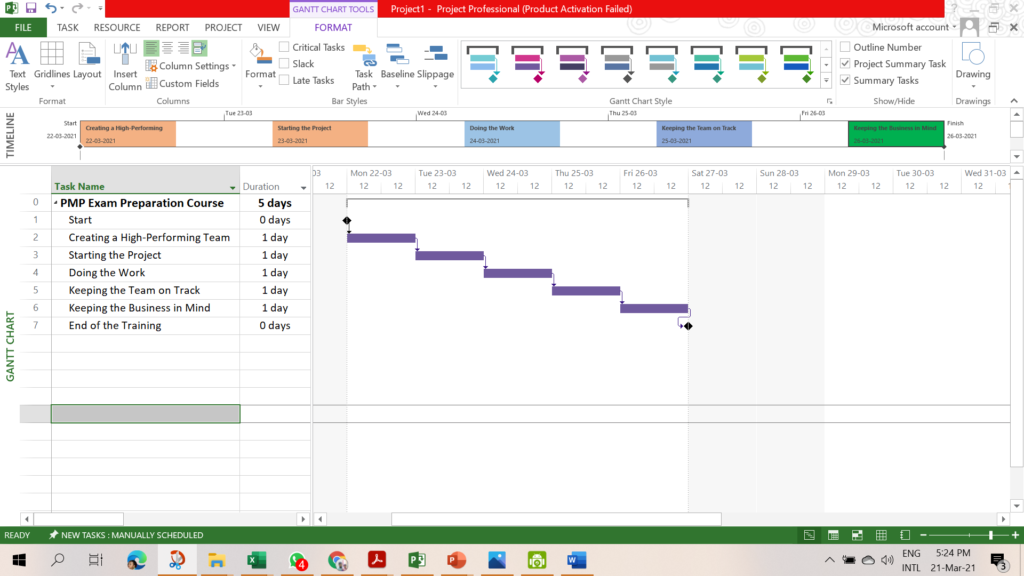Switch to the REPORT ribbon tab

pos(172,27)
